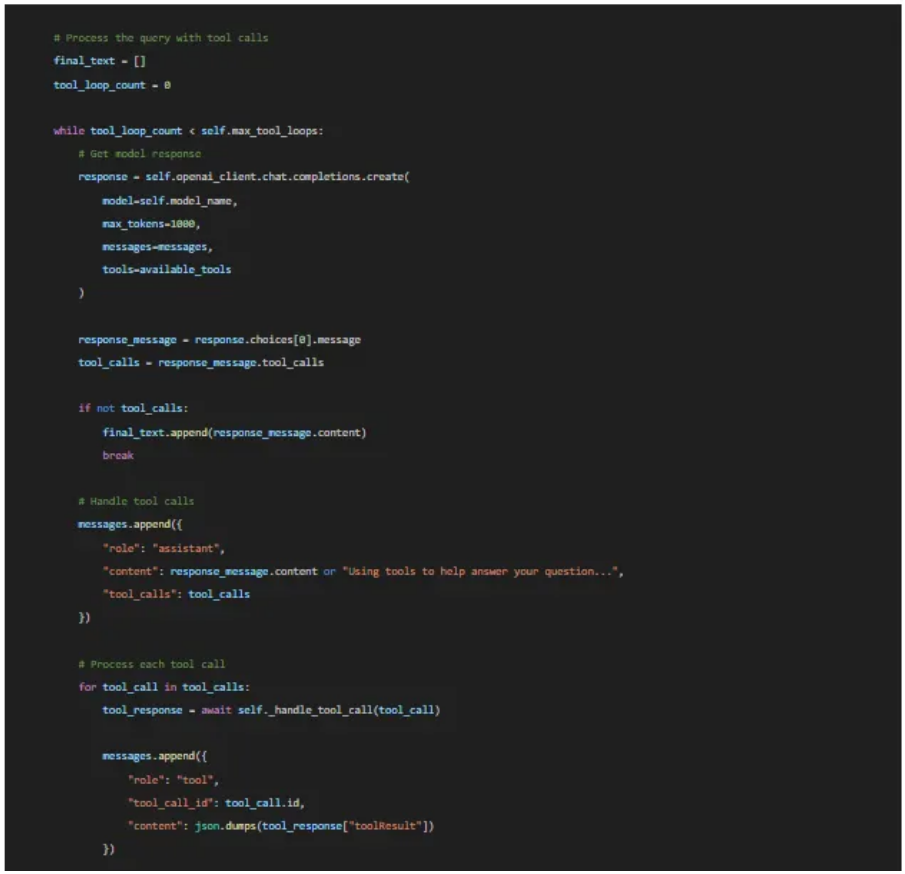
Task: Click the "tools=available_tools" argument line
Action: point(166,269)
